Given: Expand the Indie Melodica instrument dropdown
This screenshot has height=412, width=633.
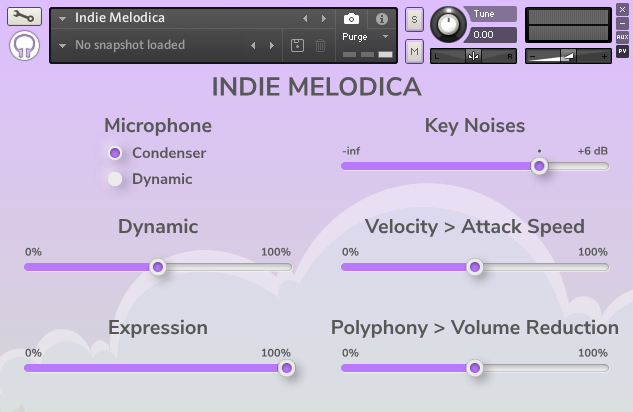Looking at the screenshot, I should (x=63, y=19).
